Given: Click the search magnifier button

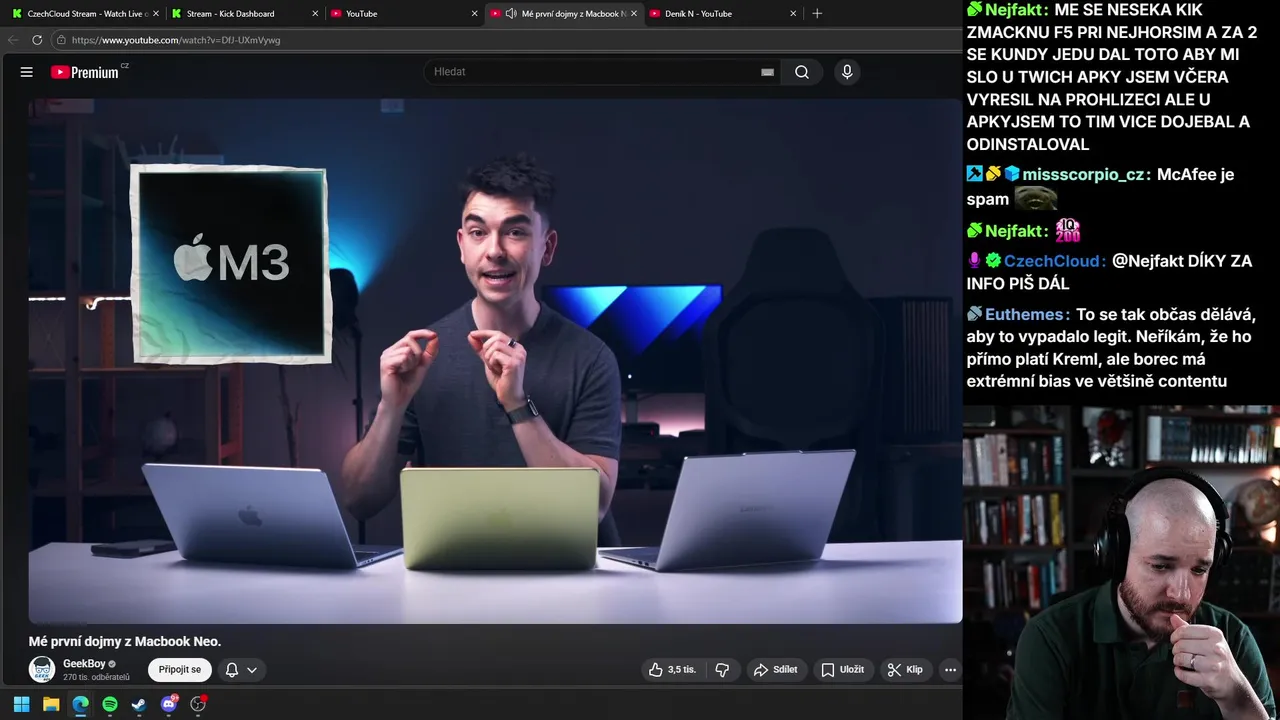Looking at the screenshot, I should tap(802, 72).
